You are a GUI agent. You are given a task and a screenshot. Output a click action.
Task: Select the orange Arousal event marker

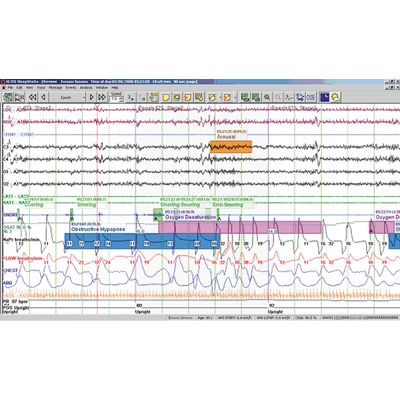tap(231, 147)
